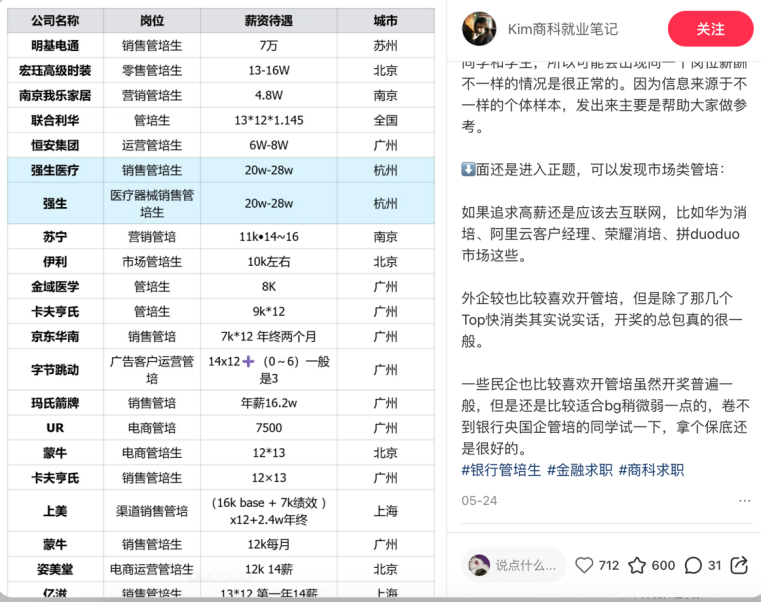Favorite the post with the star icon
Viewport: 761px width, 602px height.
637,565
